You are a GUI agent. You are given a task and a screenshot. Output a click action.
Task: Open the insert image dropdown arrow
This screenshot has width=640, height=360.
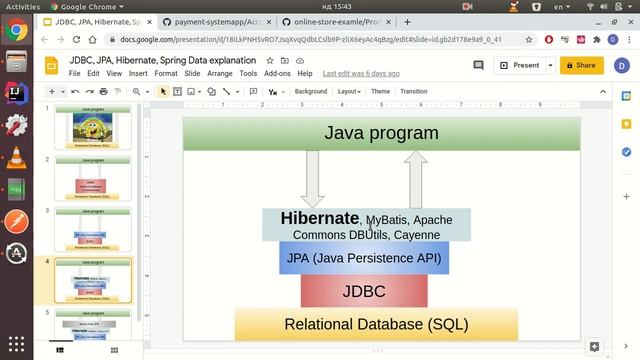click(x=200, y=92)
